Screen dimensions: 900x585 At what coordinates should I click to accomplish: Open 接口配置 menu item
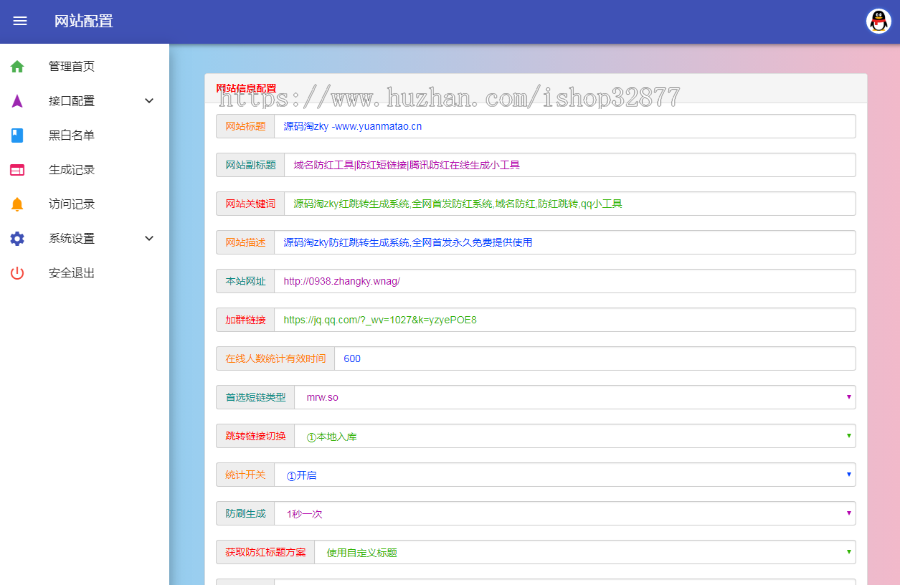coord(84,101)
